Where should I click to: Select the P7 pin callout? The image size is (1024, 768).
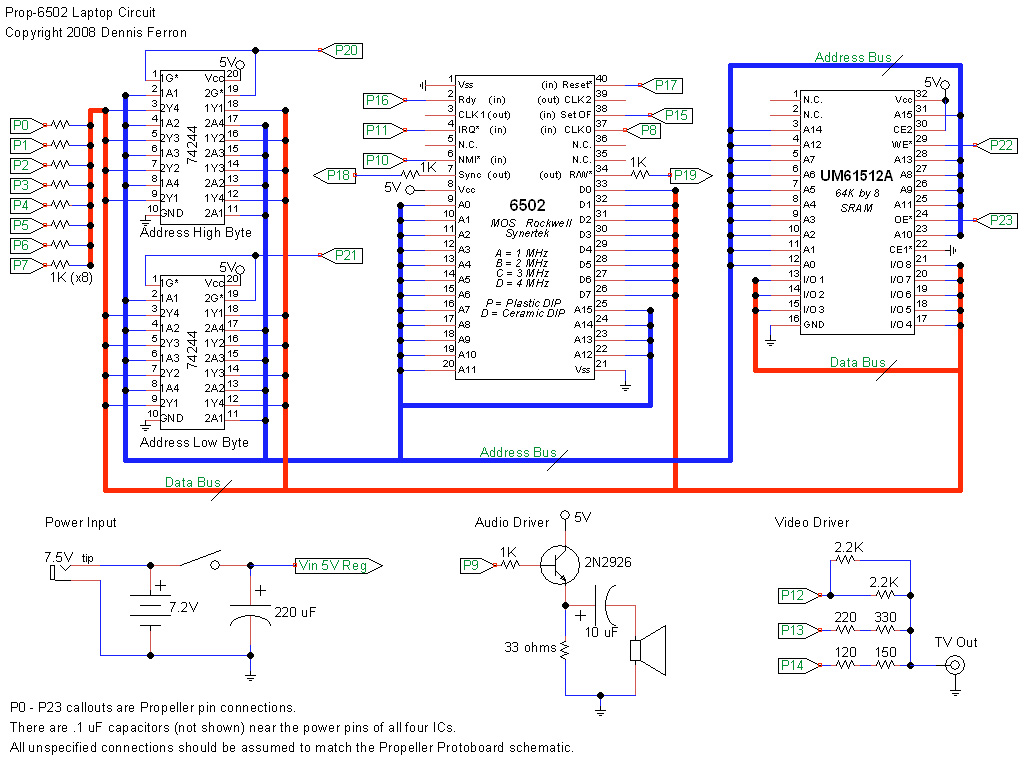[29, 265]
